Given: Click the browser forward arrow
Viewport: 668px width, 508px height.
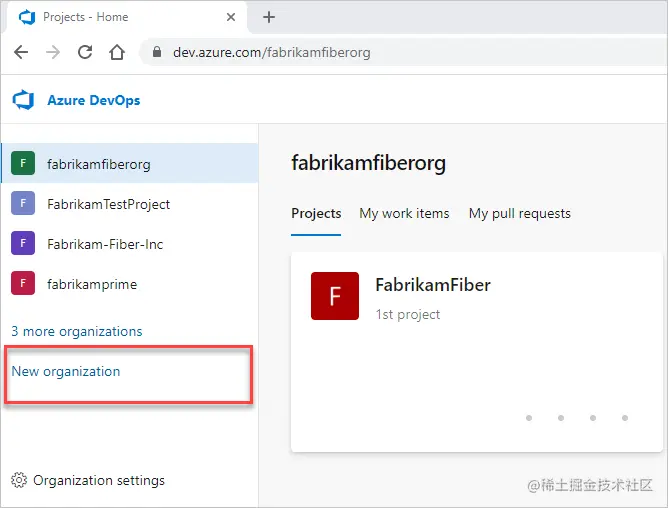Looking at the screenshot, I should coord(53,52).
